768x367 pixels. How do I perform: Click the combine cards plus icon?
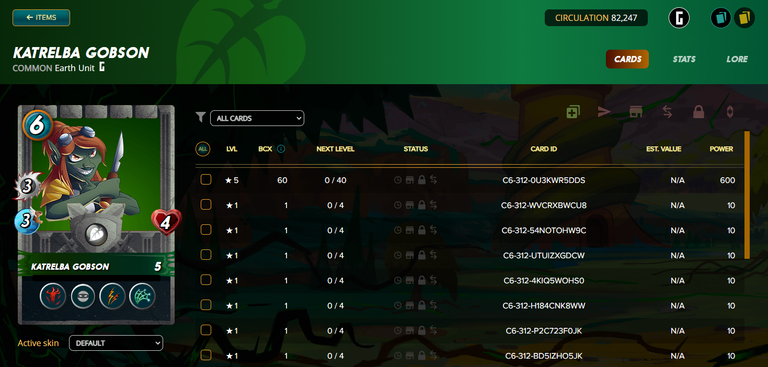coord(573,112)
